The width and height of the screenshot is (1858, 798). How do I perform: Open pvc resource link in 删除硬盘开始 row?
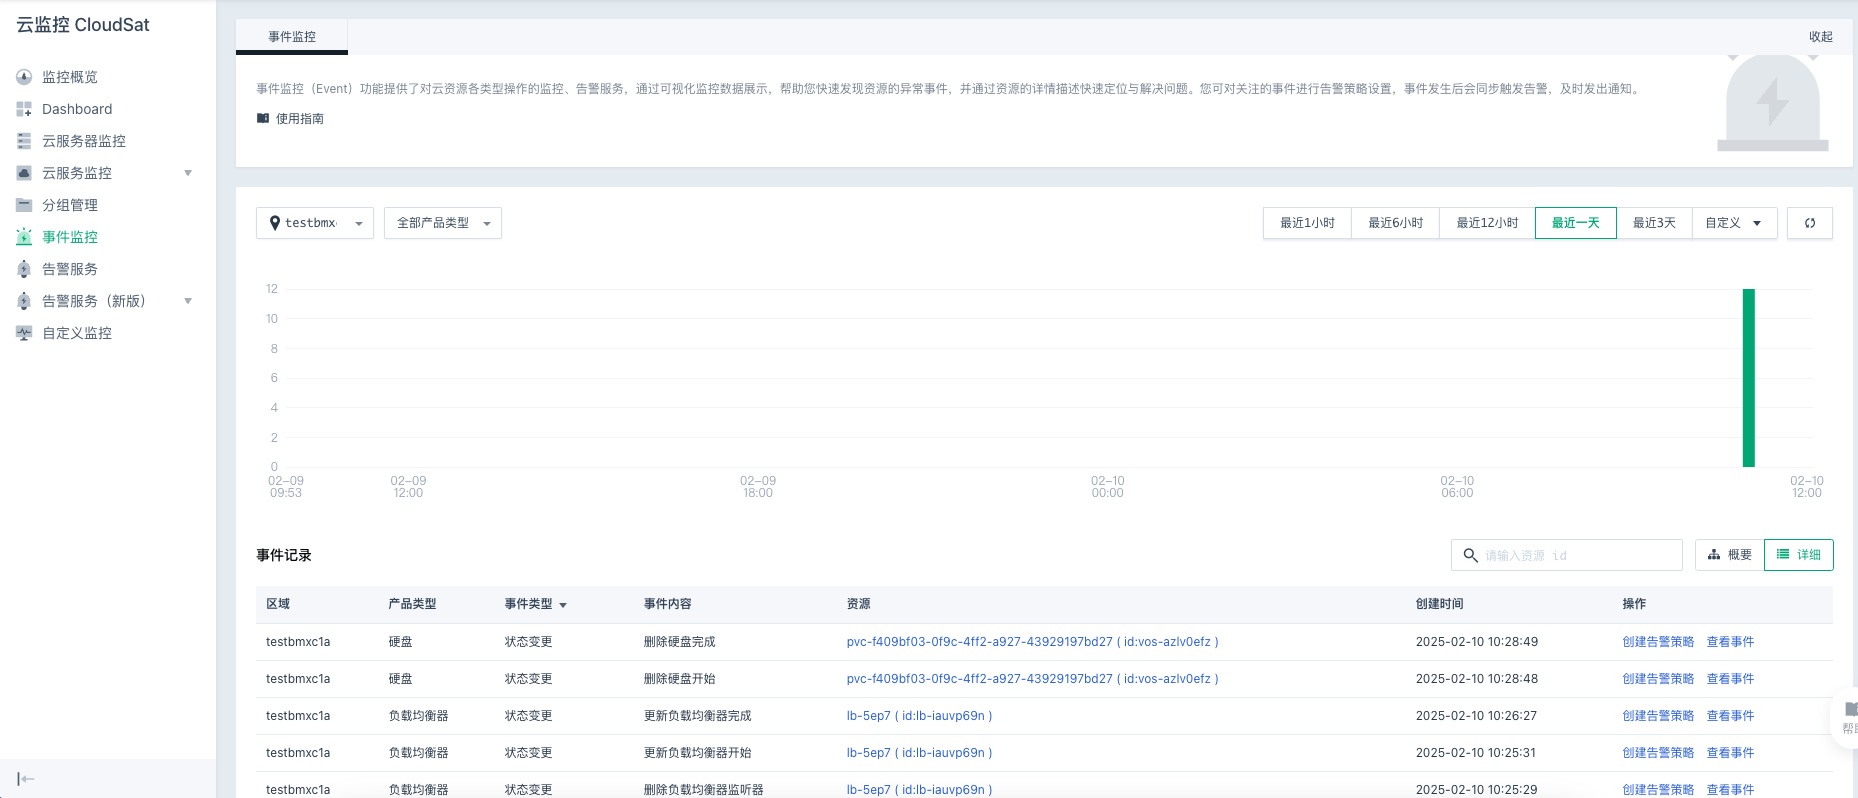1032,679
